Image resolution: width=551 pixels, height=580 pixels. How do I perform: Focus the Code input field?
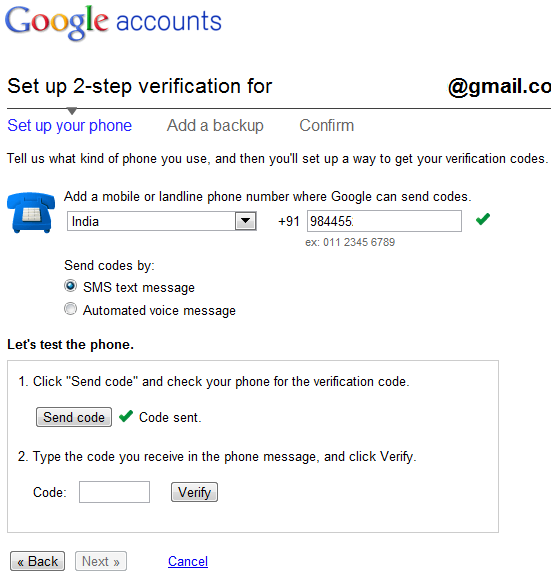point(114,492)
